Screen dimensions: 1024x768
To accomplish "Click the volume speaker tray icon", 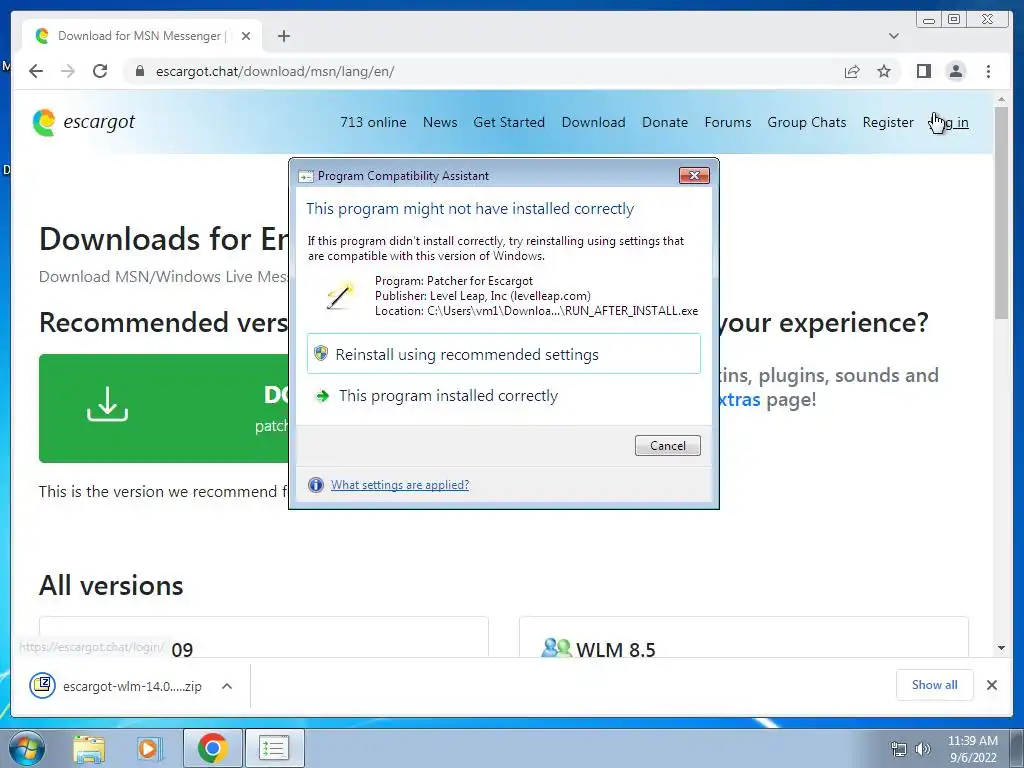I will (922, 749).
